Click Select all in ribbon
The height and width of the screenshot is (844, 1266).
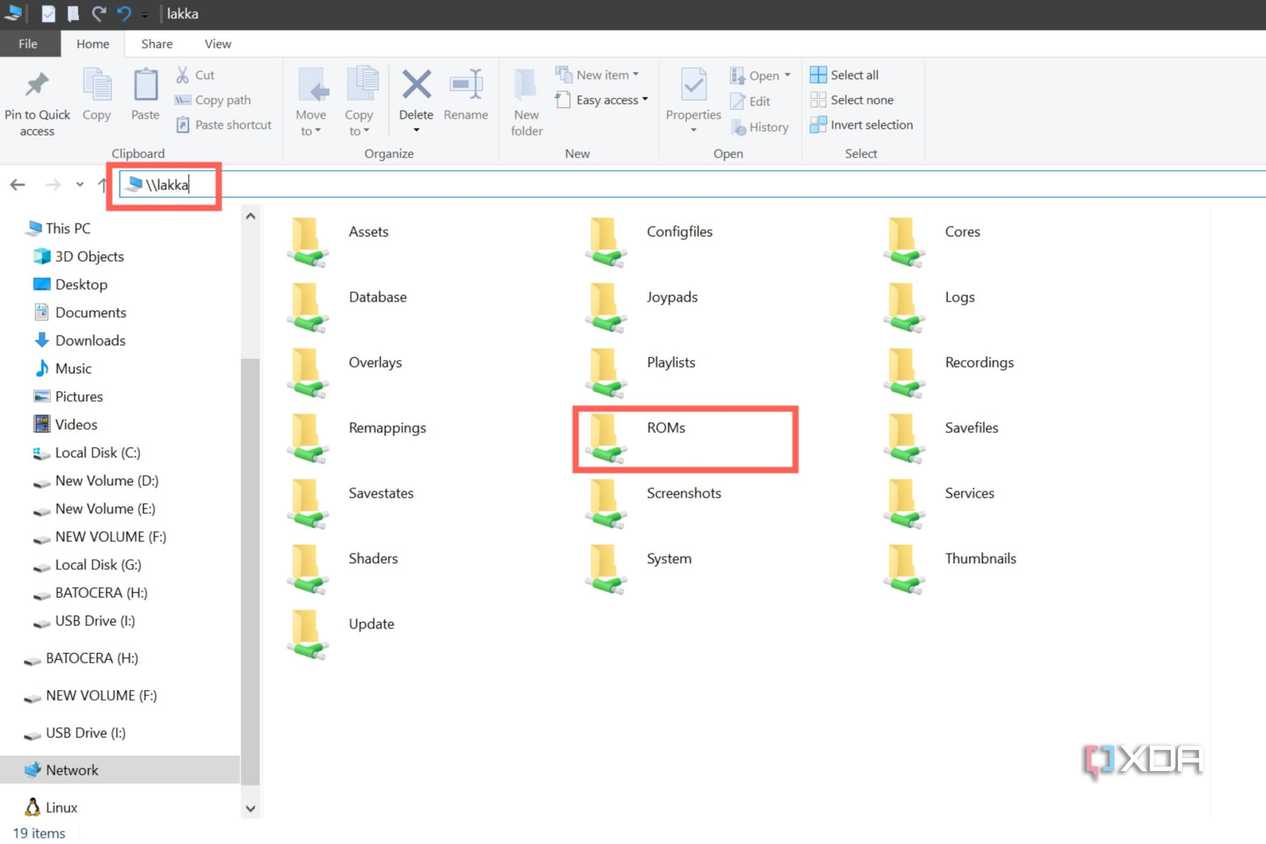pos(844,75)
